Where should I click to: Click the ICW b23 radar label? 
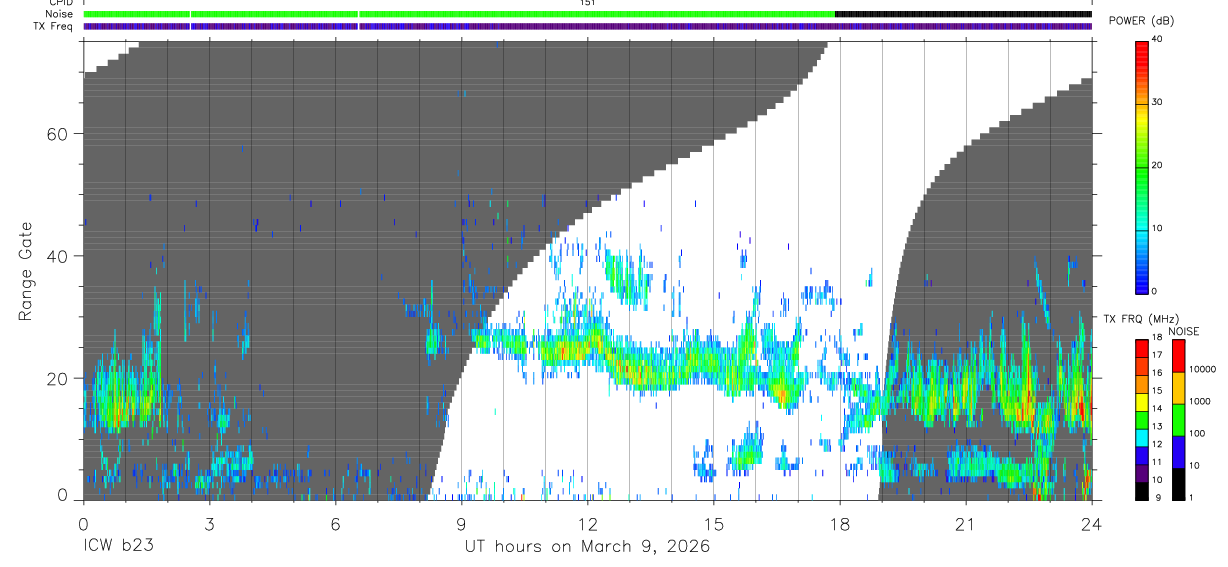pyautogui.click(x=118, y=547)
